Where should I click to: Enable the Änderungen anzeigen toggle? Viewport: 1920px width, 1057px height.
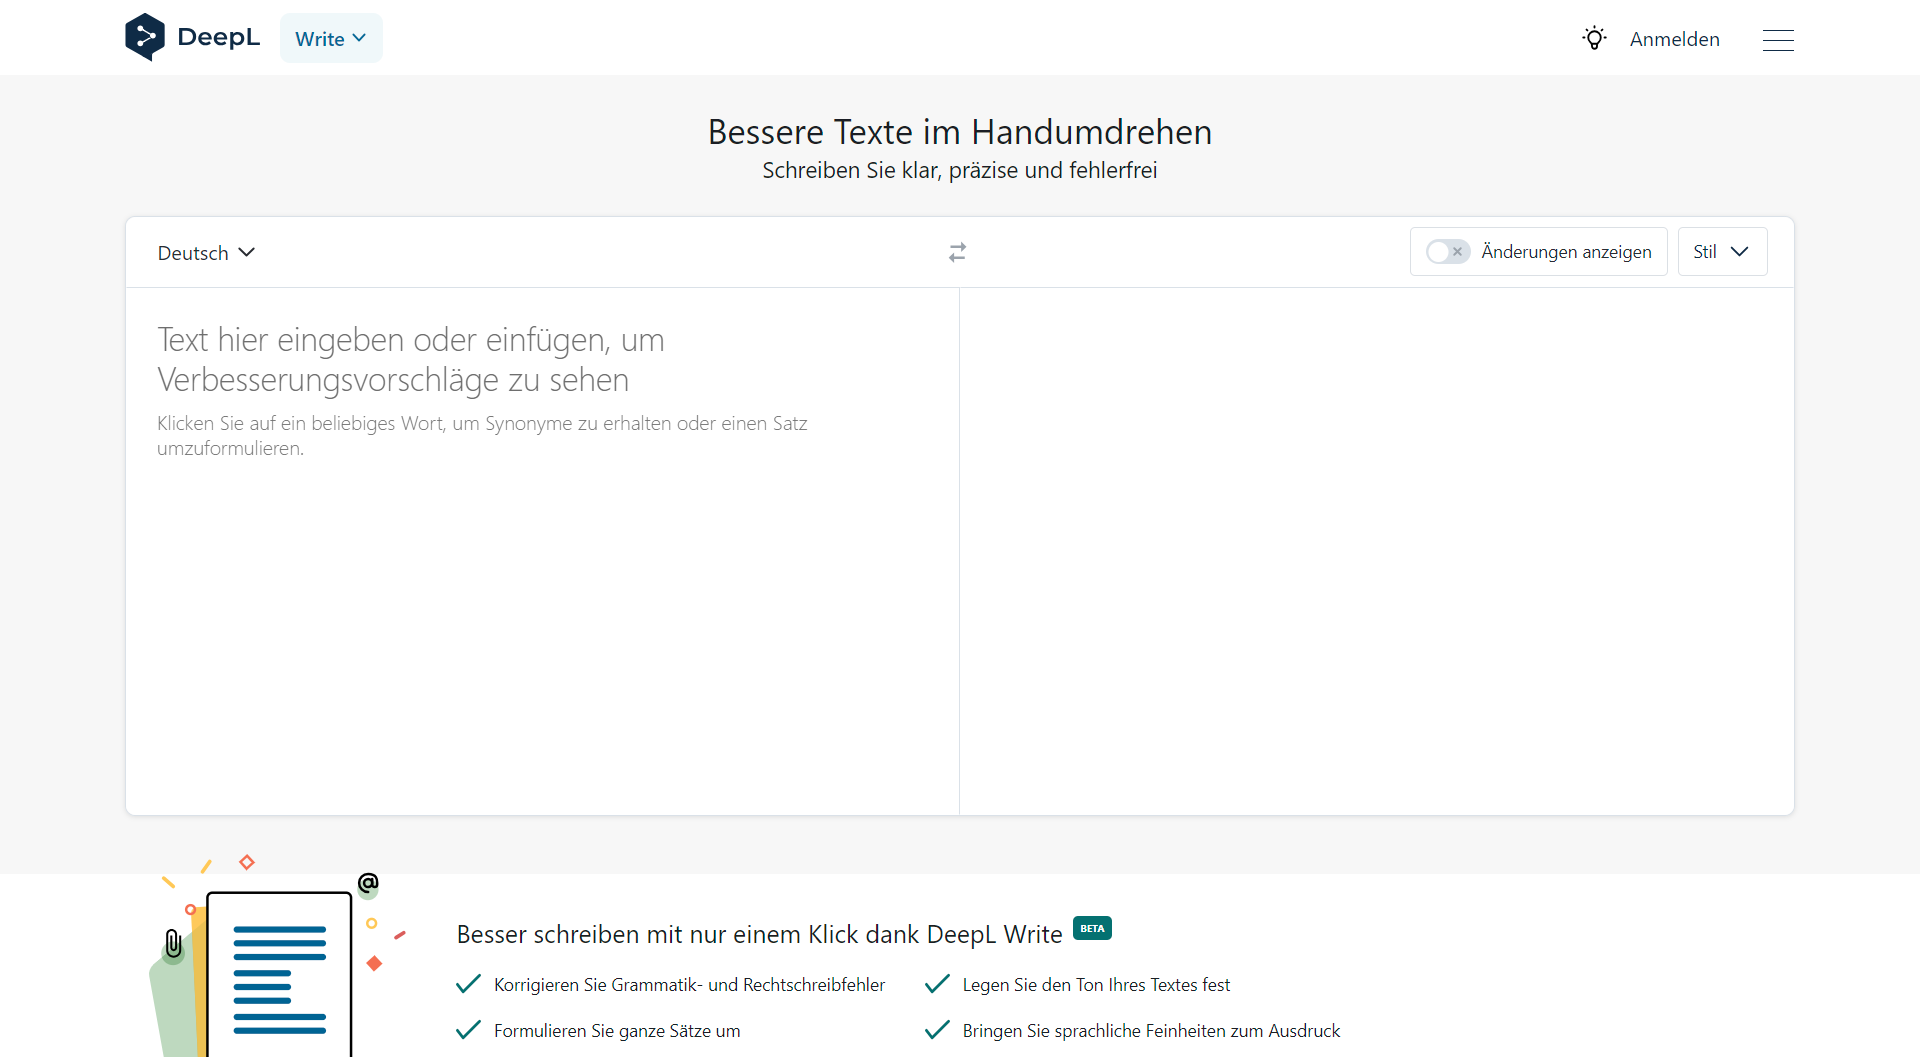[x=1447, y=252]
